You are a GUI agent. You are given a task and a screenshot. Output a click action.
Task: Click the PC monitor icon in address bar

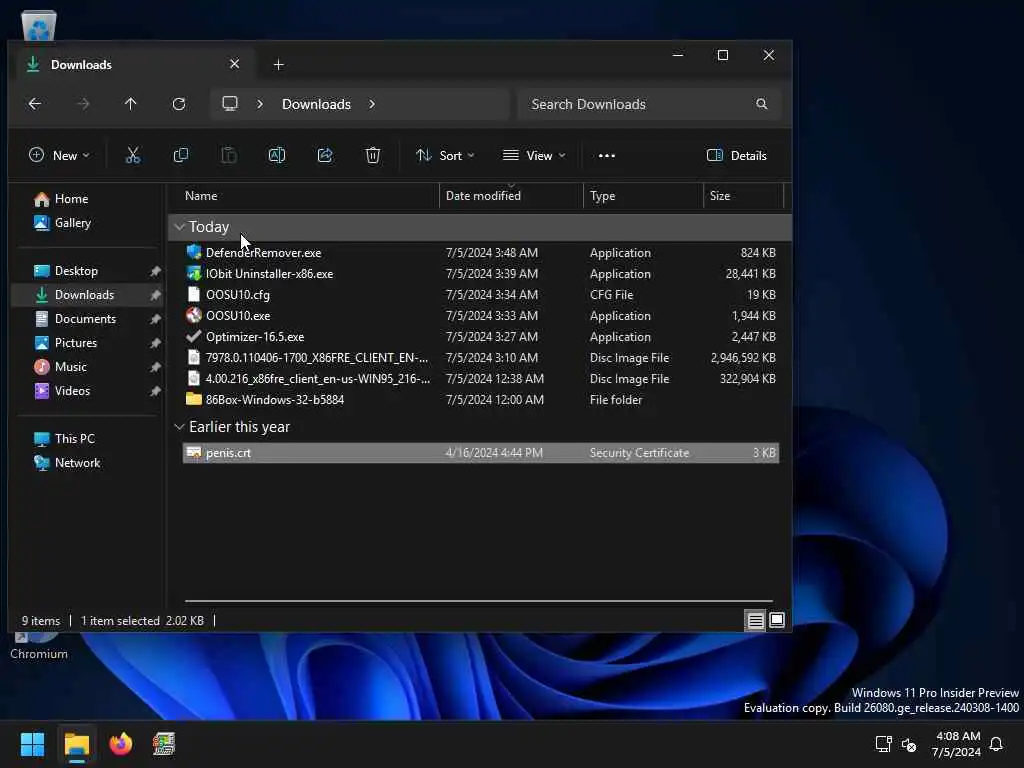[230, 104]
